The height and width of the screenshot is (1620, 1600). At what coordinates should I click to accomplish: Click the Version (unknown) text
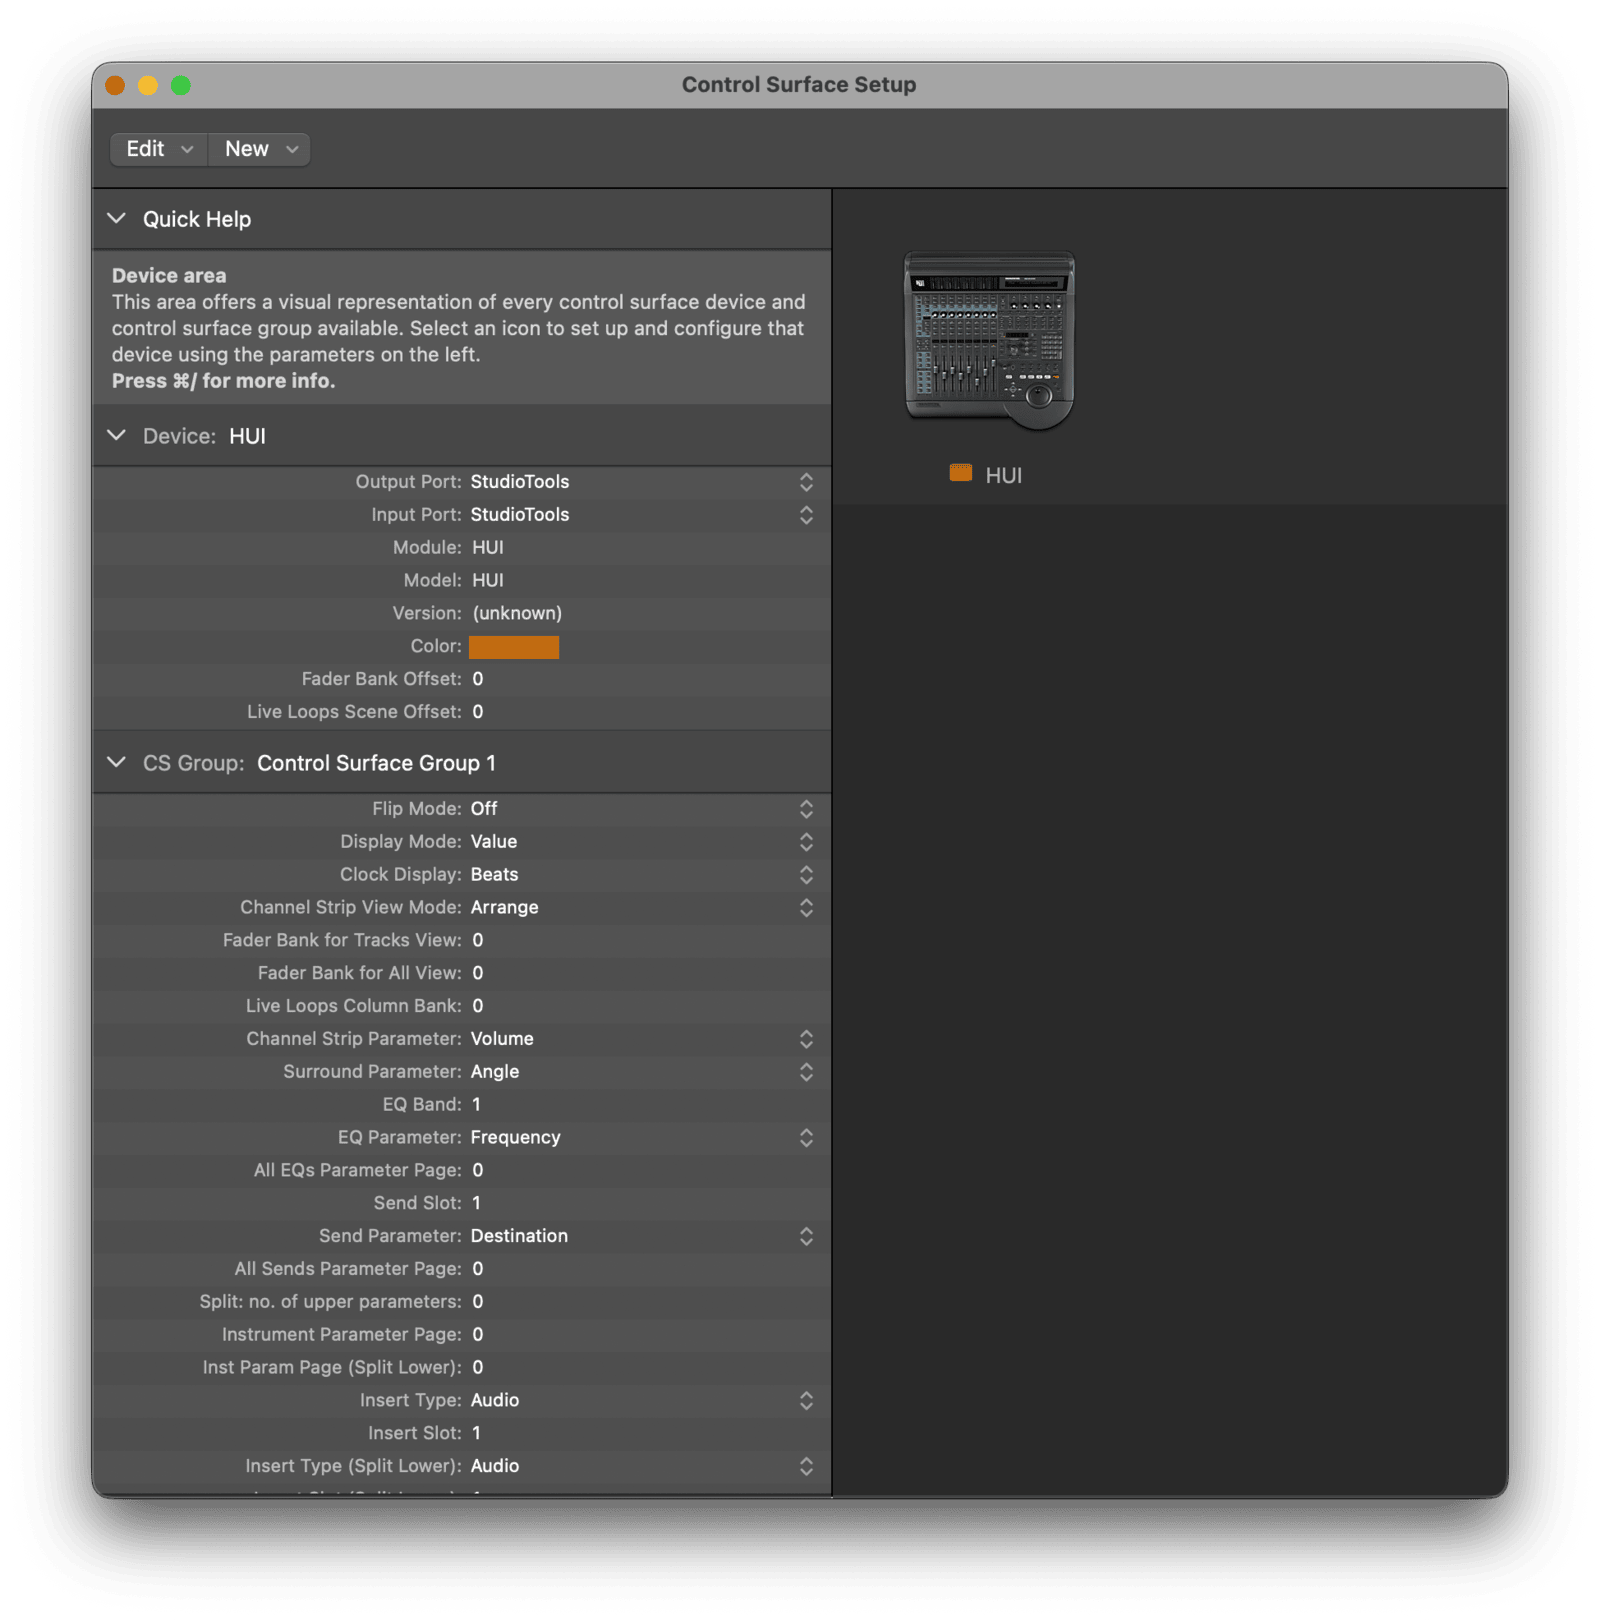pyautogui.click(x=516, y=613)
